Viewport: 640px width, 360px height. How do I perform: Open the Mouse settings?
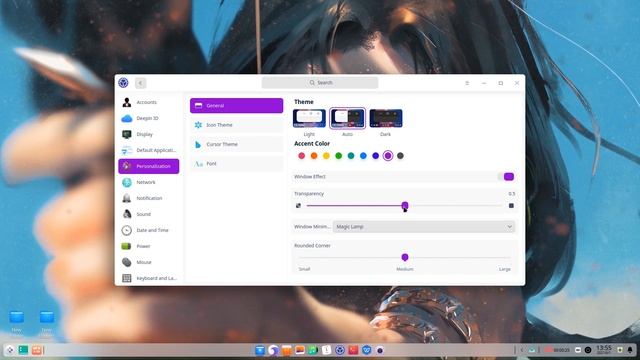[149, 262]
